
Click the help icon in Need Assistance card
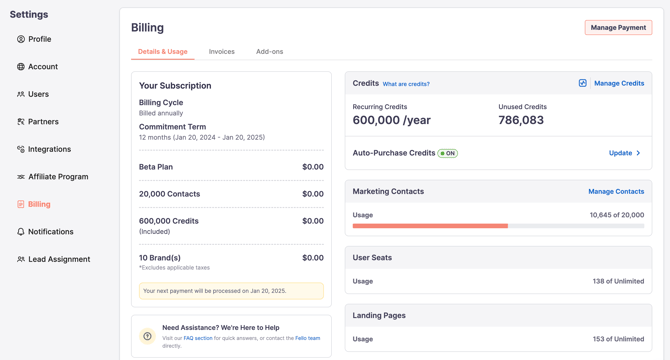pos(147,336)
